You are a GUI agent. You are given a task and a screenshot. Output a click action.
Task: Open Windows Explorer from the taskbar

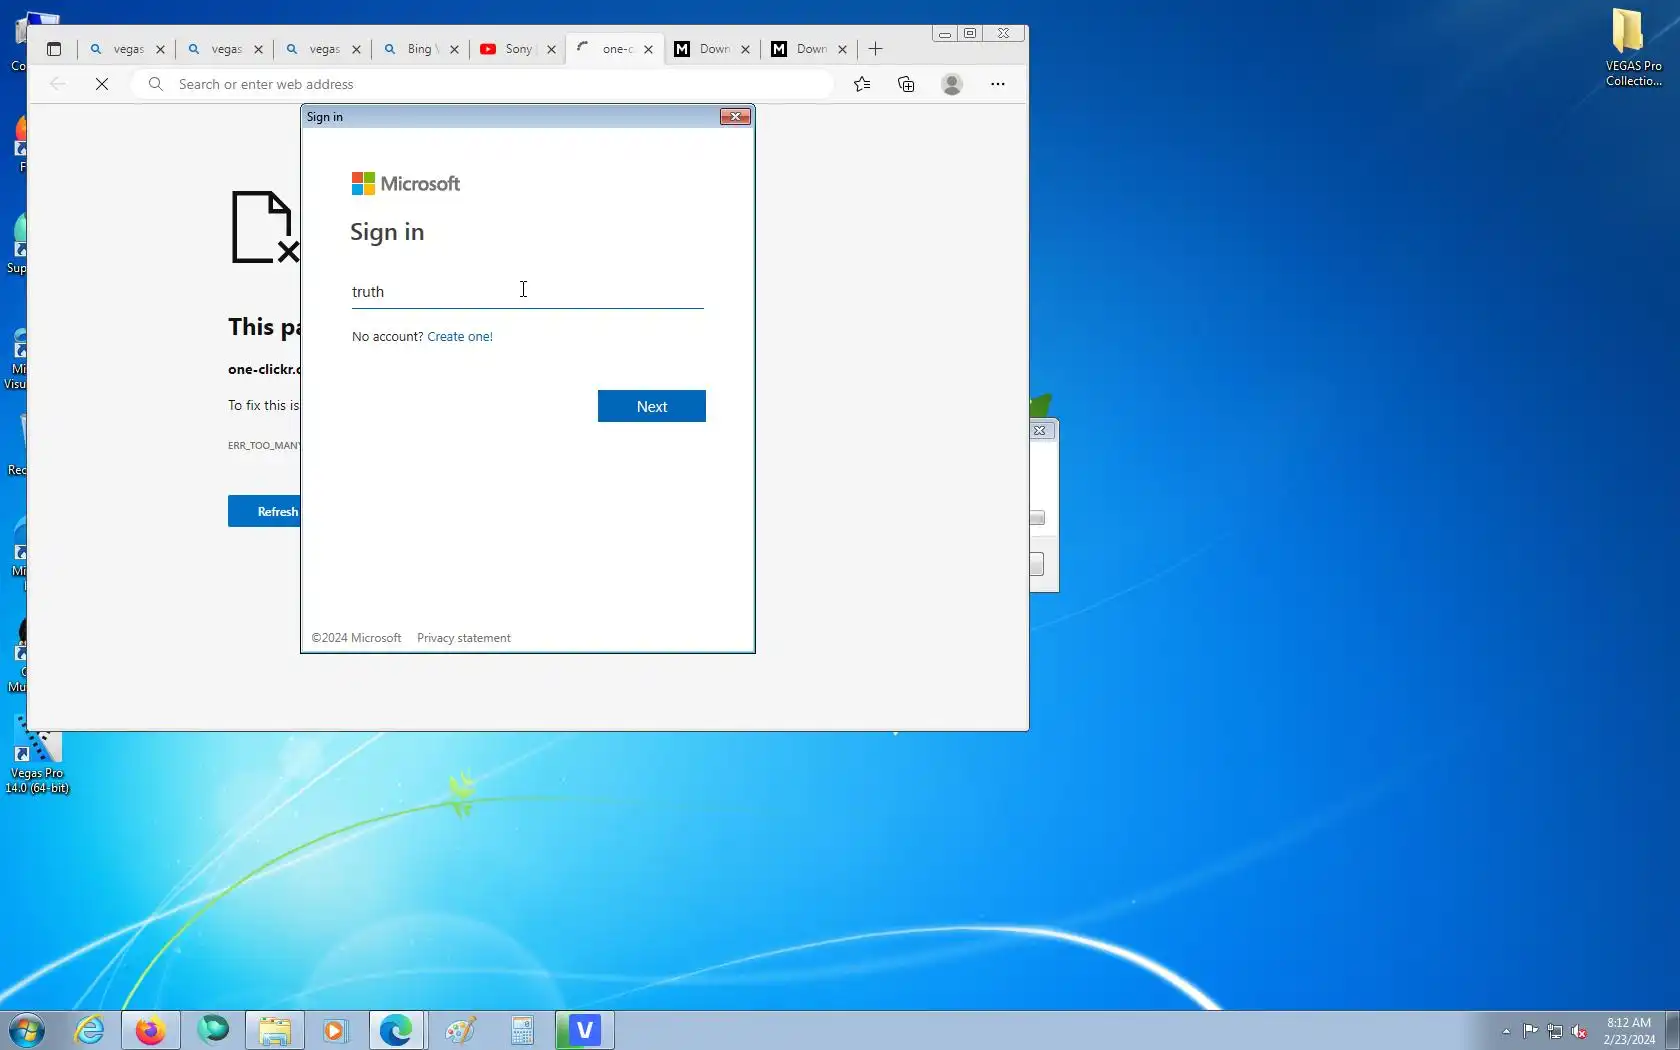[275, 1030]
